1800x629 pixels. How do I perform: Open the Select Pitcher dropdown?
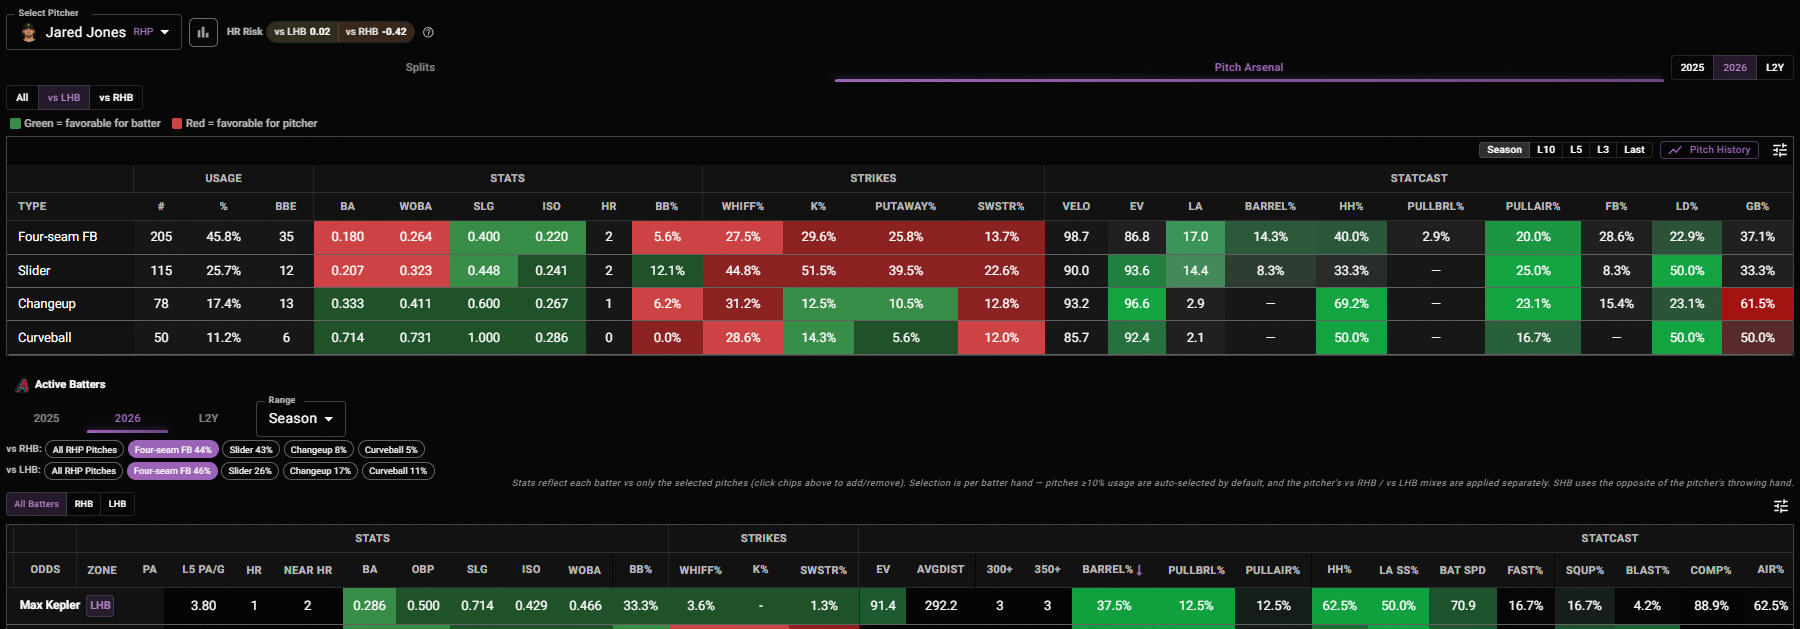pyautogui.click(x=94, y=32)
